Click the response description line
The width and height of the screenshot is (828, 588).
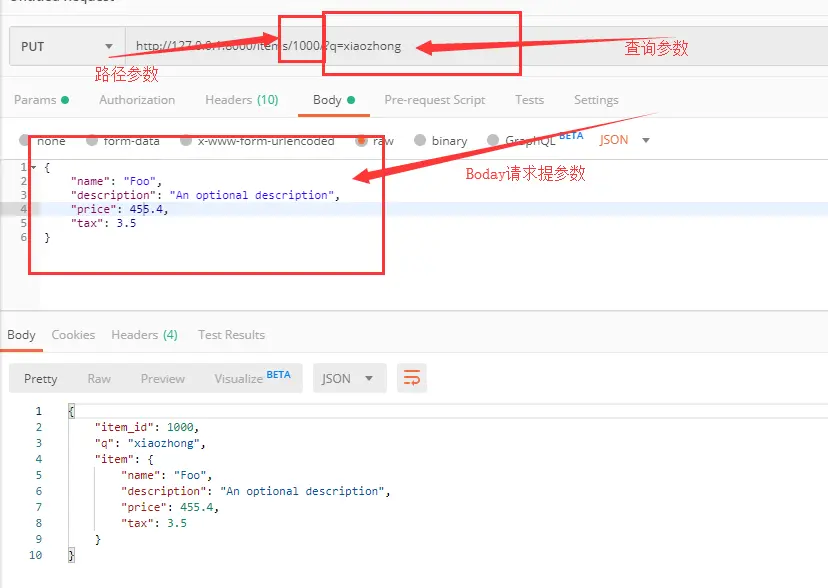coord(256,491)
